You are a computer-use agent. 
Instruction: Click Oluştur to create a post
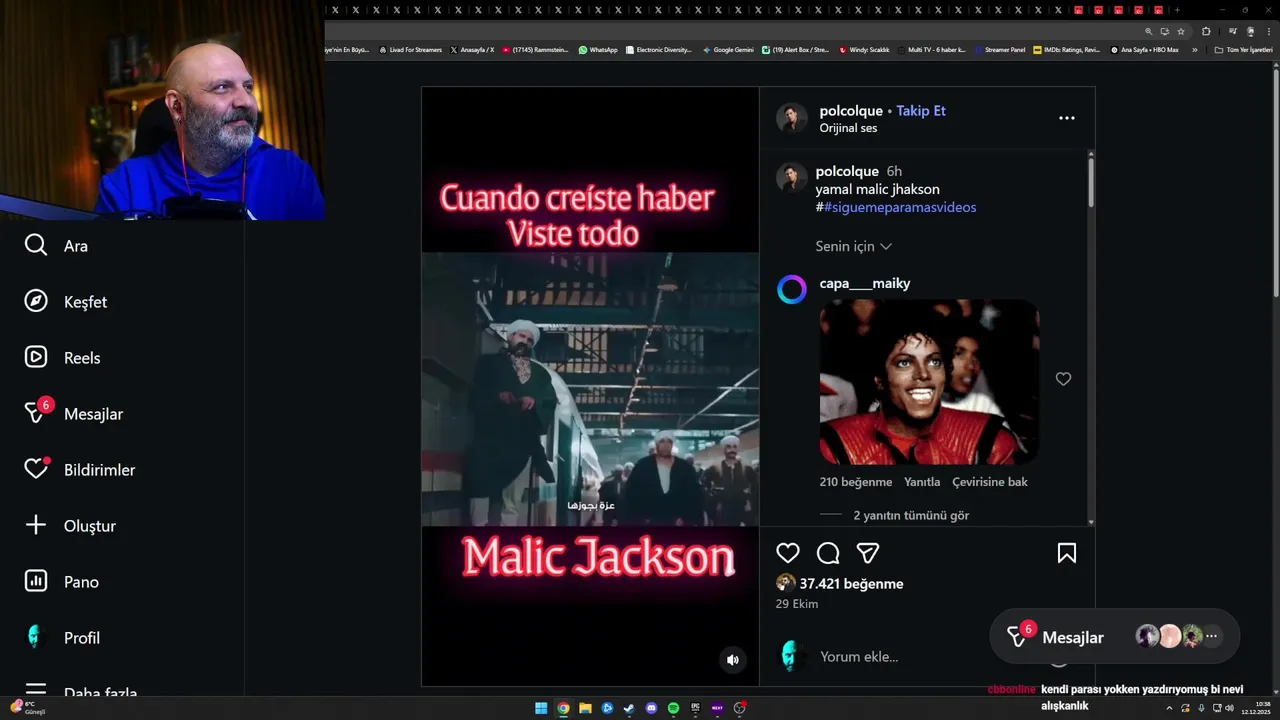click(70, 526)
